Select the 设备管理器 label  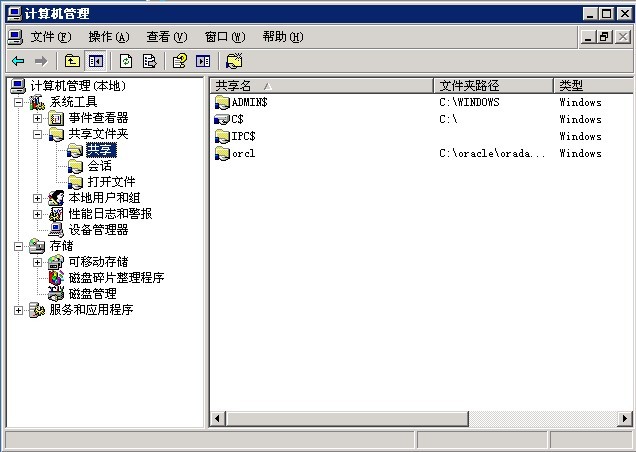pyautogui.click(x=98, y=230)
